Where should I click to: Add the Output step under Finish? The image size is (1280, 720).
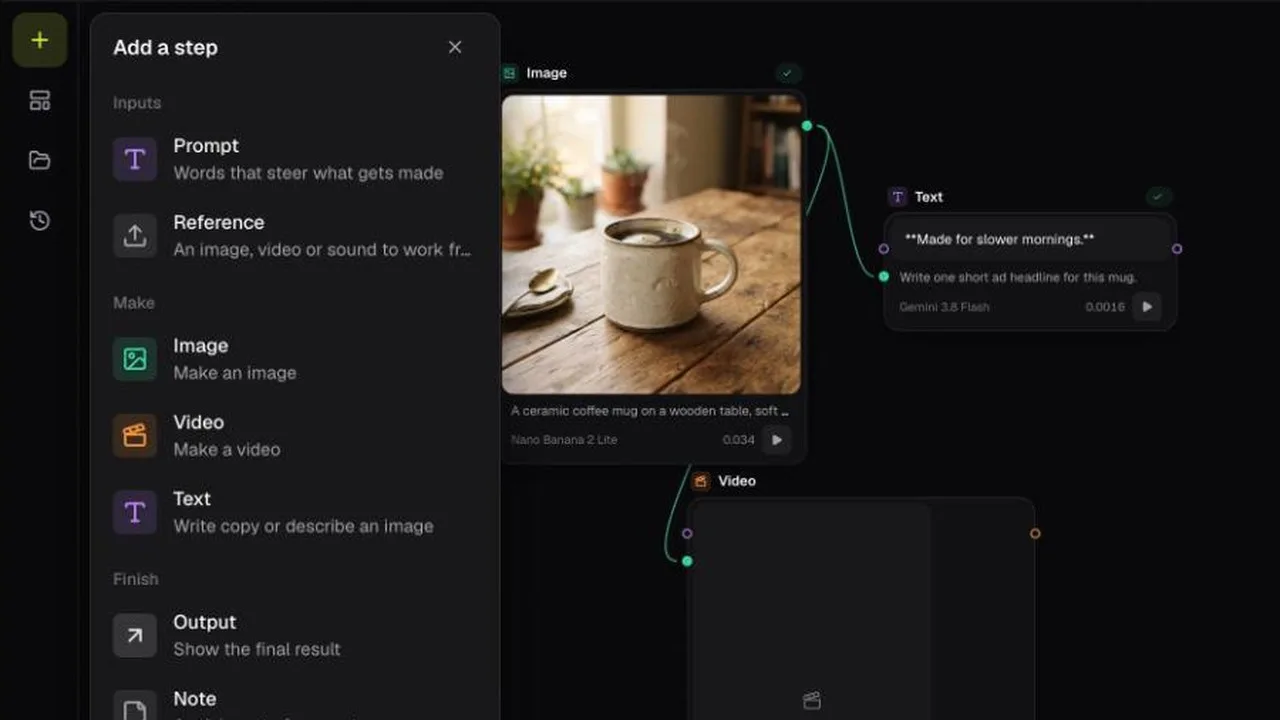pyautogui.click(x=295, y=636)
